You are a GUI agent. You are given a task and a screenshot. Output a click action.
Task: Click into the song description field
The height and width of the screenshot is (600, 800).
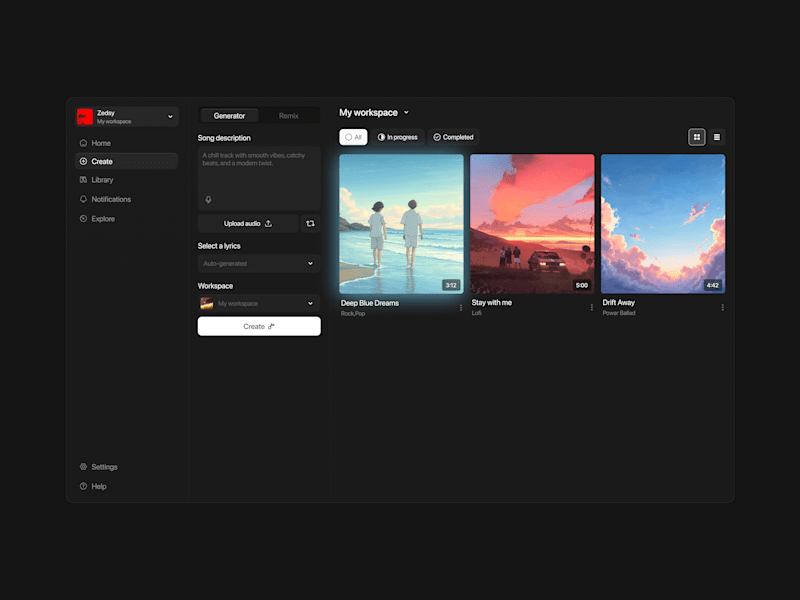[259, 178]
